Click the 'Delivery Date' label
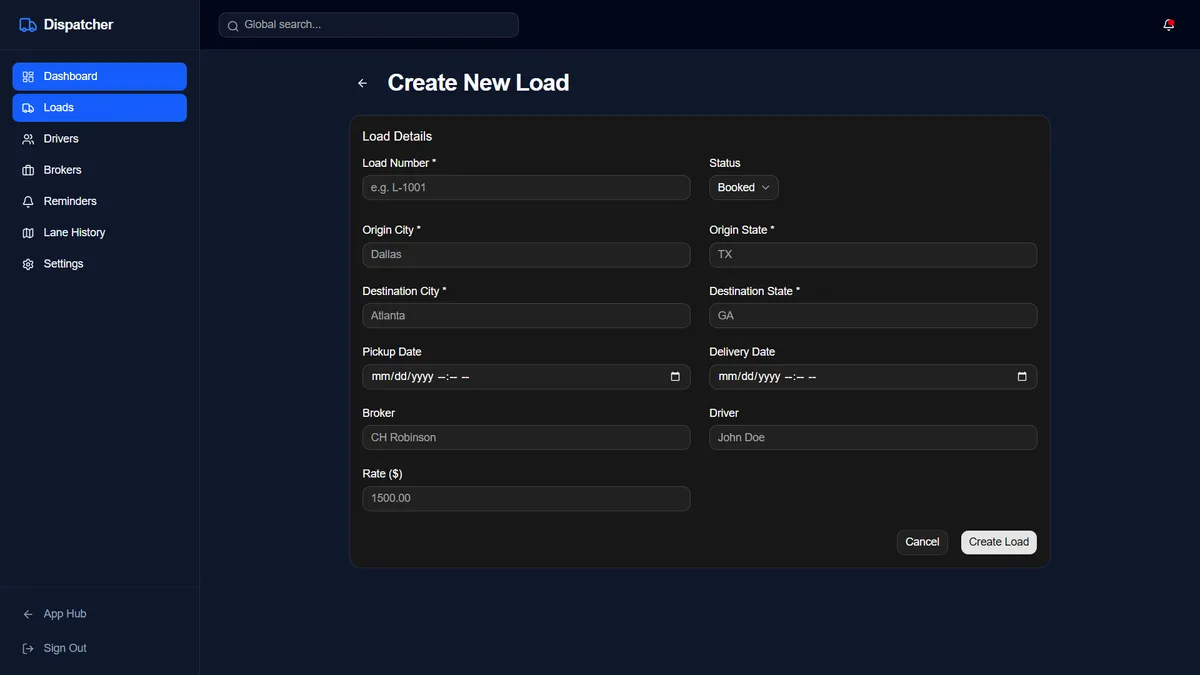The image size is (1200, 675). (x=742, y=352)
